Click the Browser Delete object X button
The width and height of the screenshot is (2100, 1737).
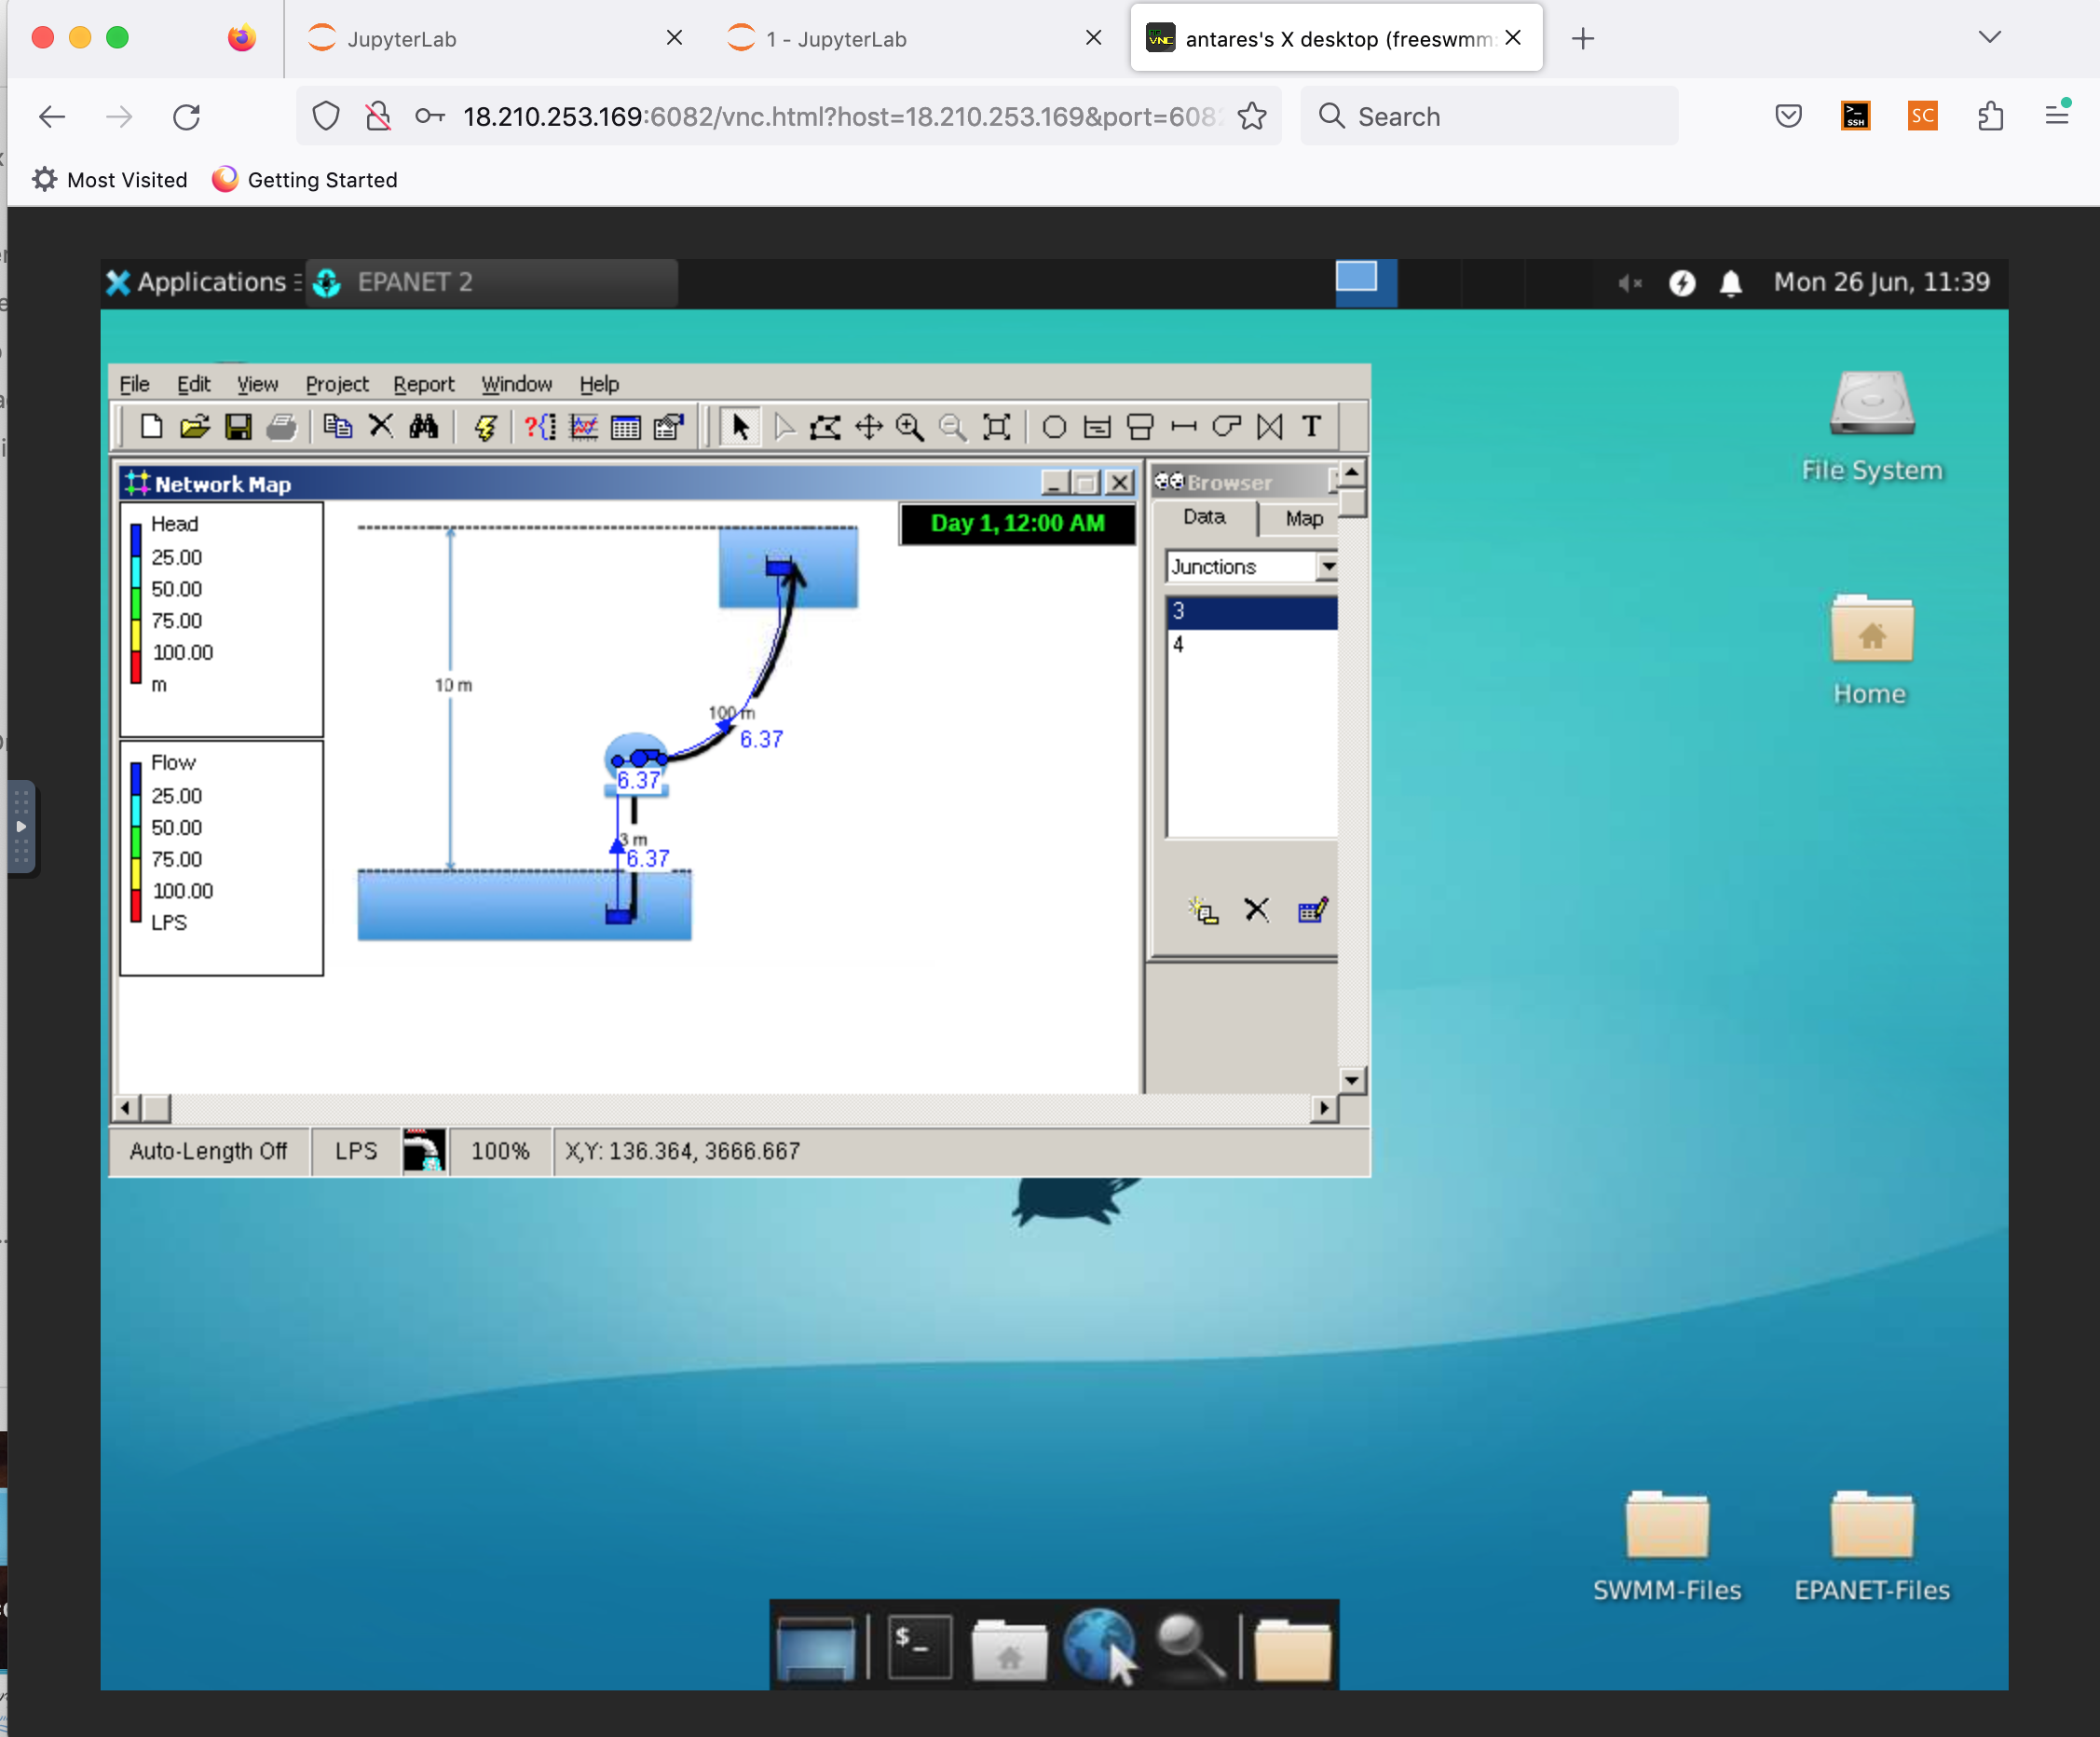tap(1257, 910)
